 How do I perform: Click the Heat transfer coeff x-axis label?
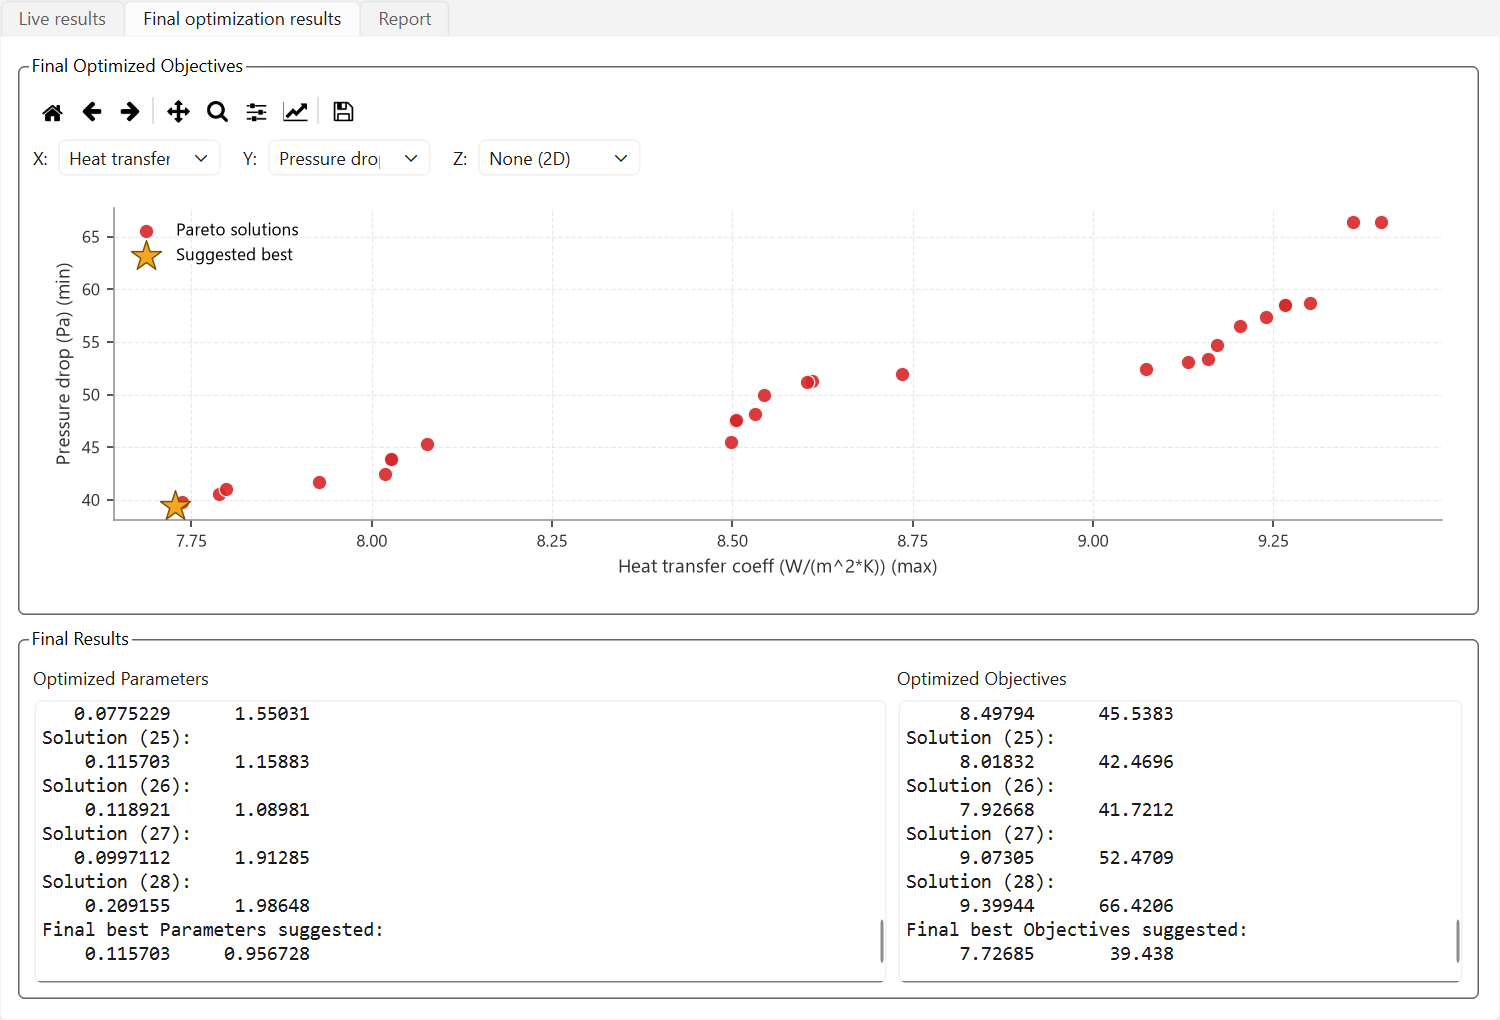tap(777, 567)
